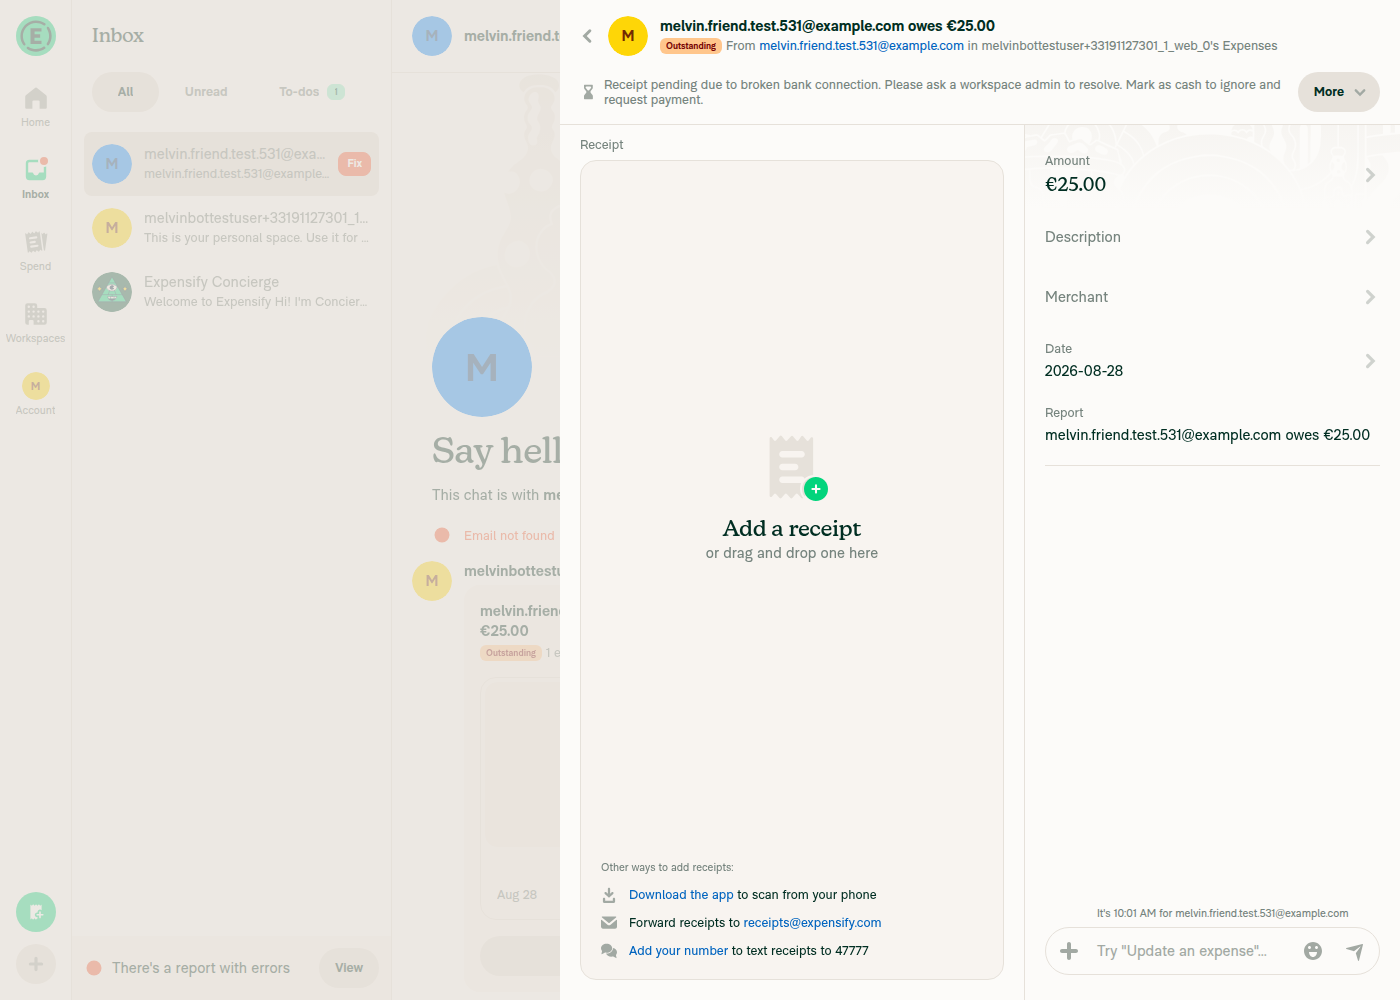Image resolution: width=1400 pixels, height=1000 pixels.
Task: Click the chat bubbles icon beside Add your number
Action: (x=609, y=951)
